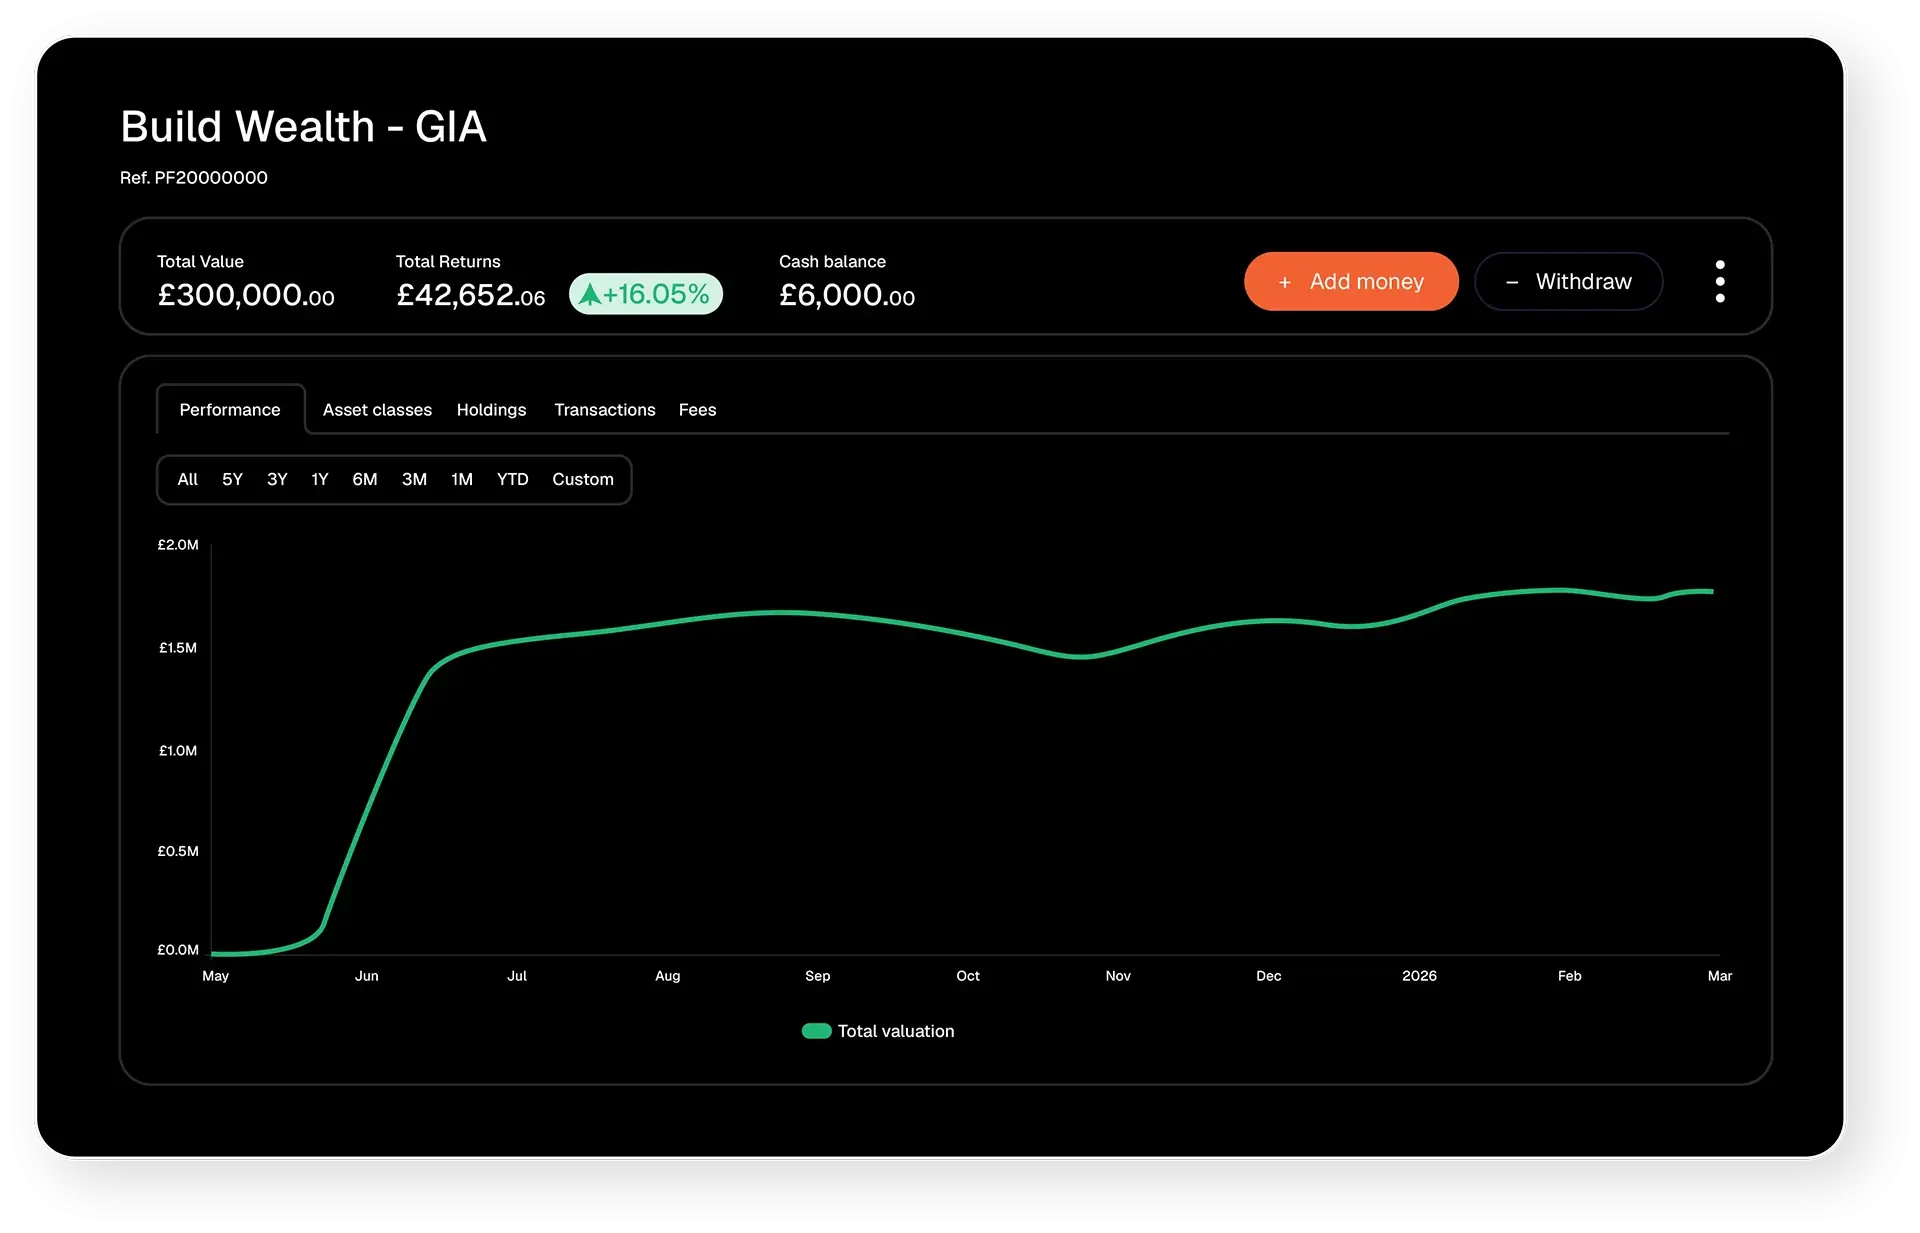
Task: Select the 5Y time range
Action: pos(232,479)
